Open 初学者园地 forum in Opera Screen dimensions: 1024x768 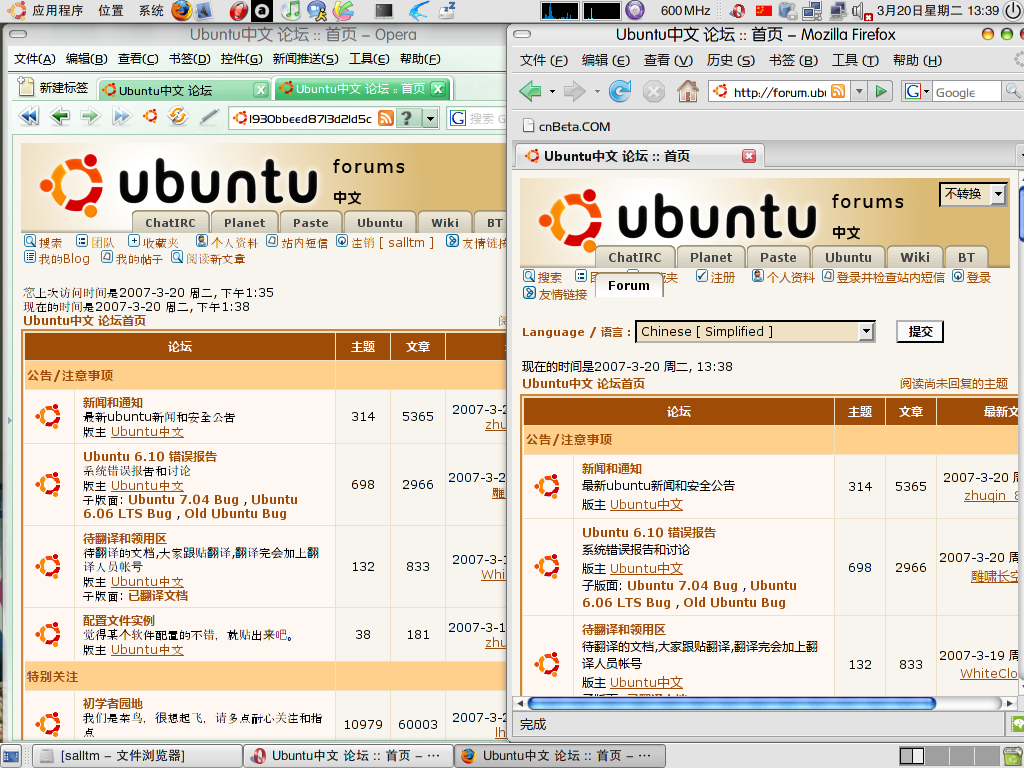coord(112,703)
